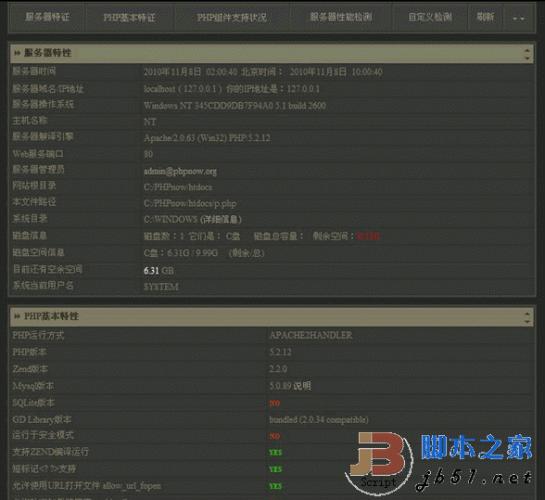The height and width of the screenshot is (500, 545).
Task: Go to 服务器性能检测 tab
Action: click(x=341, y=17)
